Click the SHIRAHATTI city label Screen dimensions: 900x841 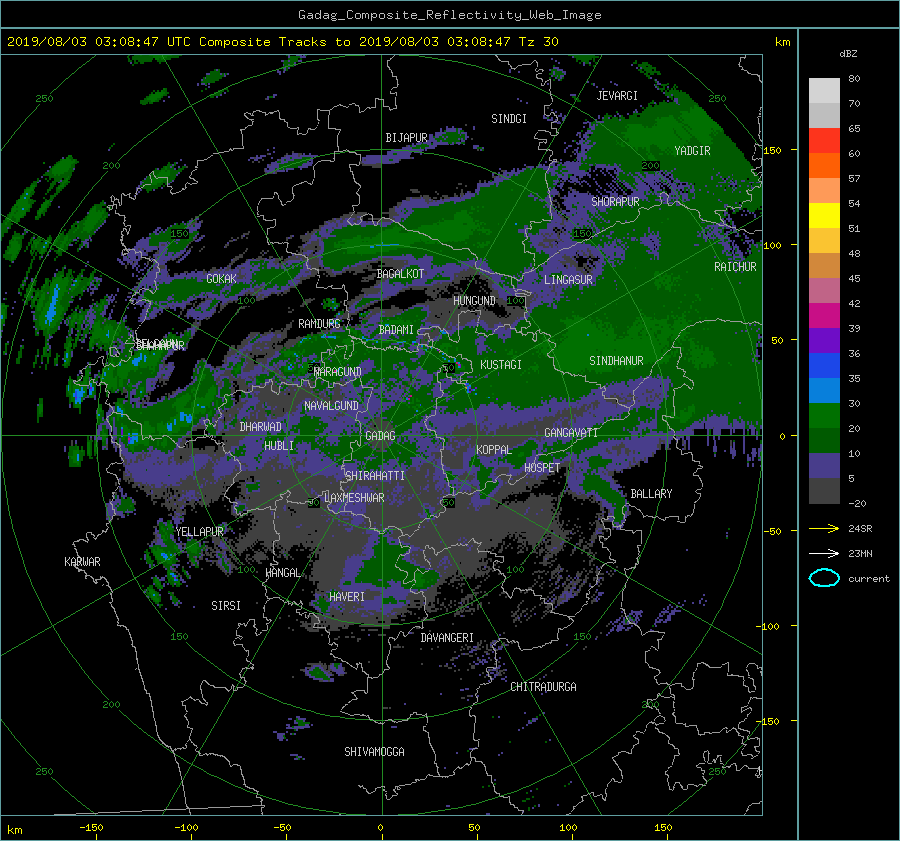point(375,476)
